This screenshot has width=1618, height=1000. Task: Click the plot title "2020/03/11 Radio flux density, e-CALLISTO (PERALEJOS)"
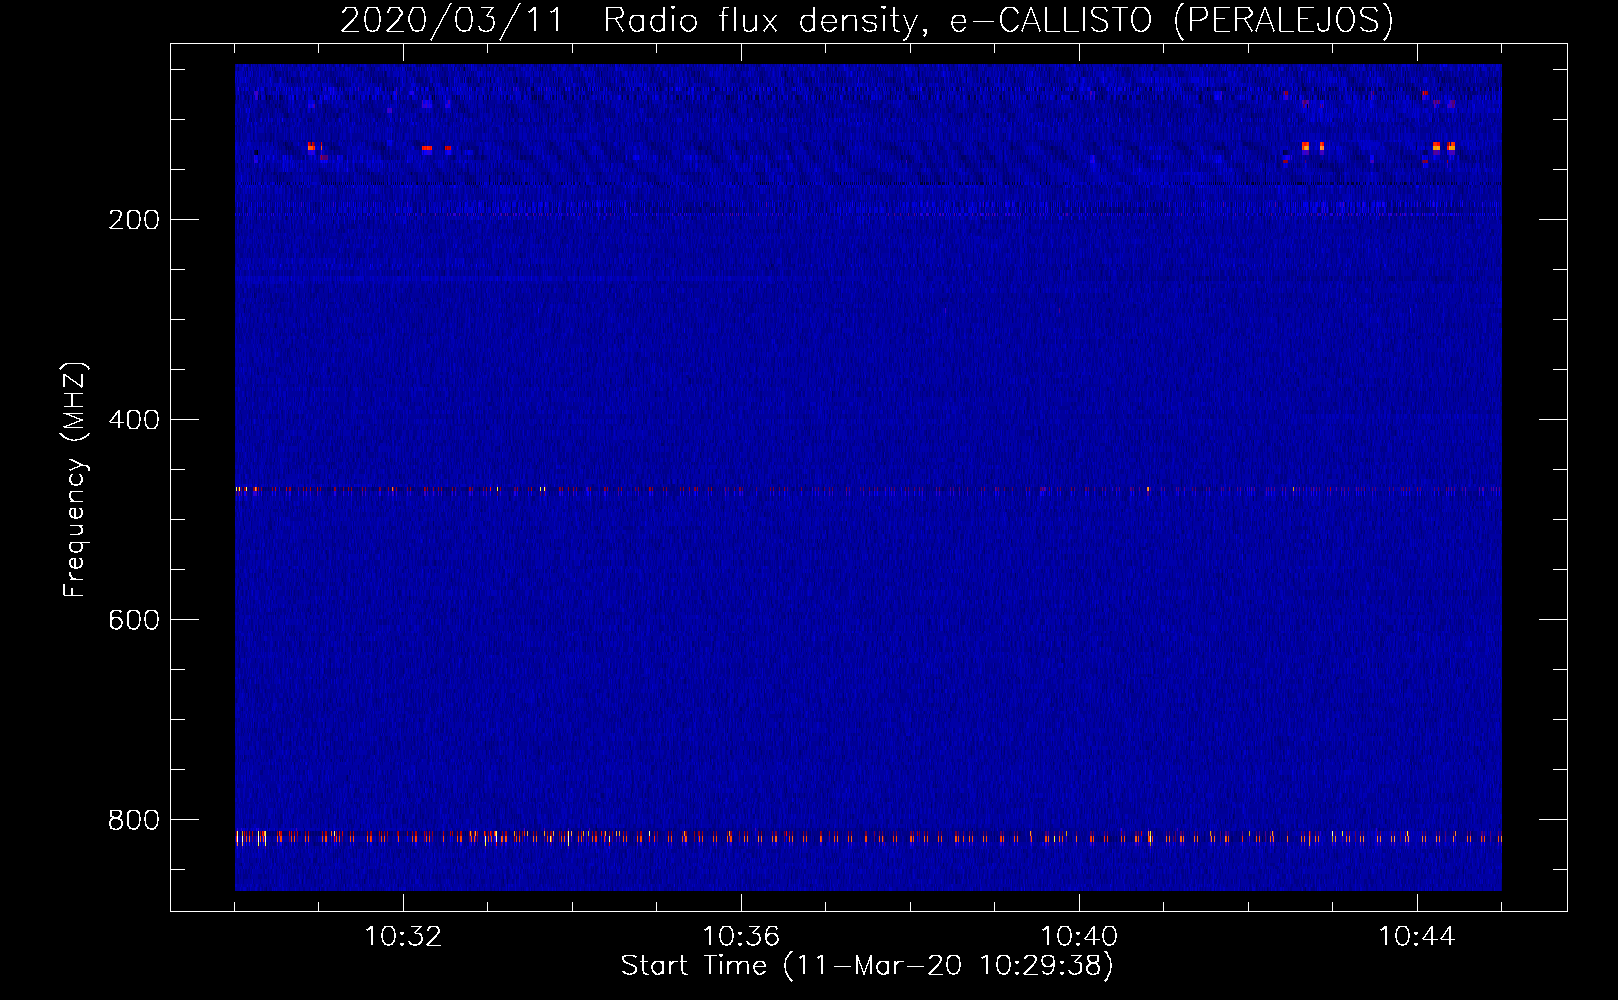click(867, 20)
